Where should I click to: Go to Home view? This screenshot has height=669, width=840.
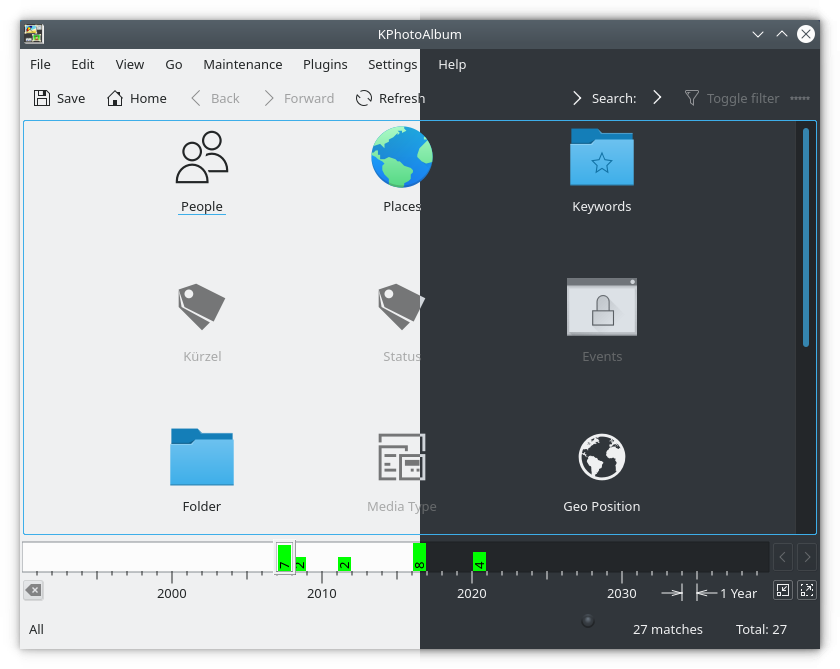tap(136, 98)
